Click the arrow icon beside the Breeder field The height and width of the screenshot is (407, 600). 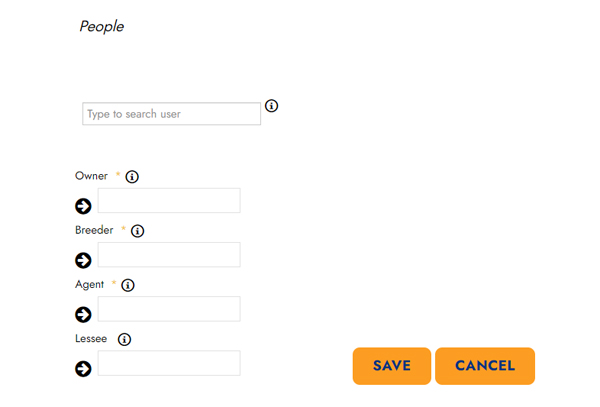tap(83, 260)
